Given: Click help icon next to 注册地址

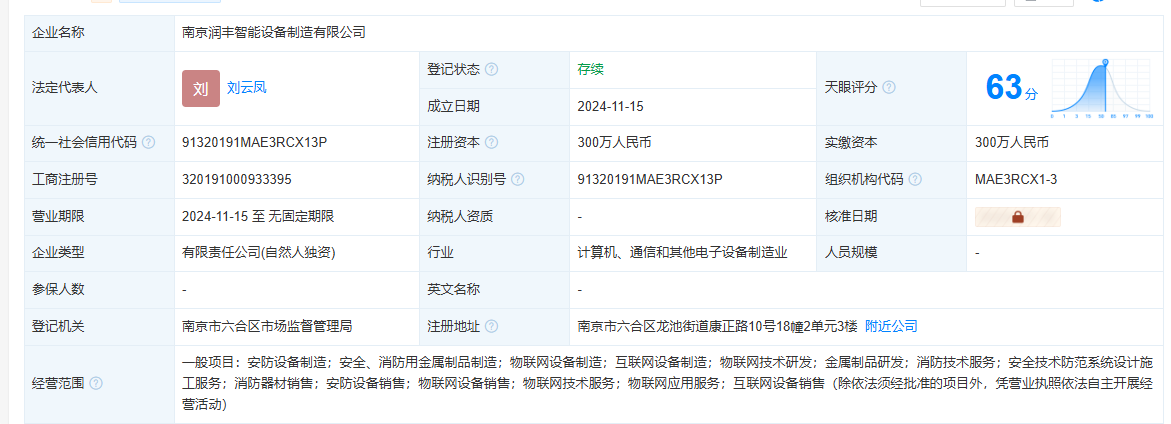Looking at the screenshot, I should 491,326.
